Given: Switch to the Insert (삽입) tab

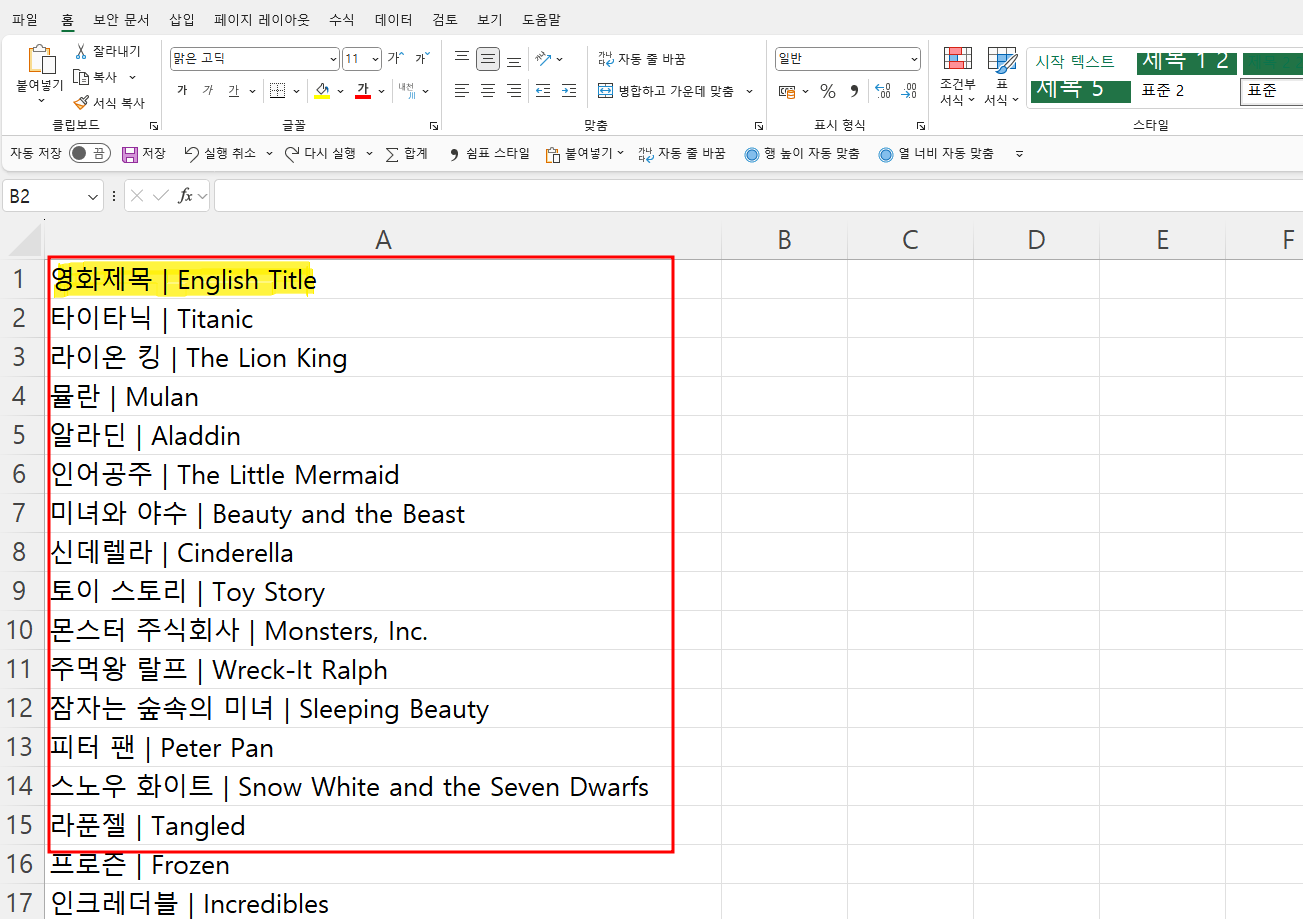Looking at the screenshot, I should coord(182,19).
